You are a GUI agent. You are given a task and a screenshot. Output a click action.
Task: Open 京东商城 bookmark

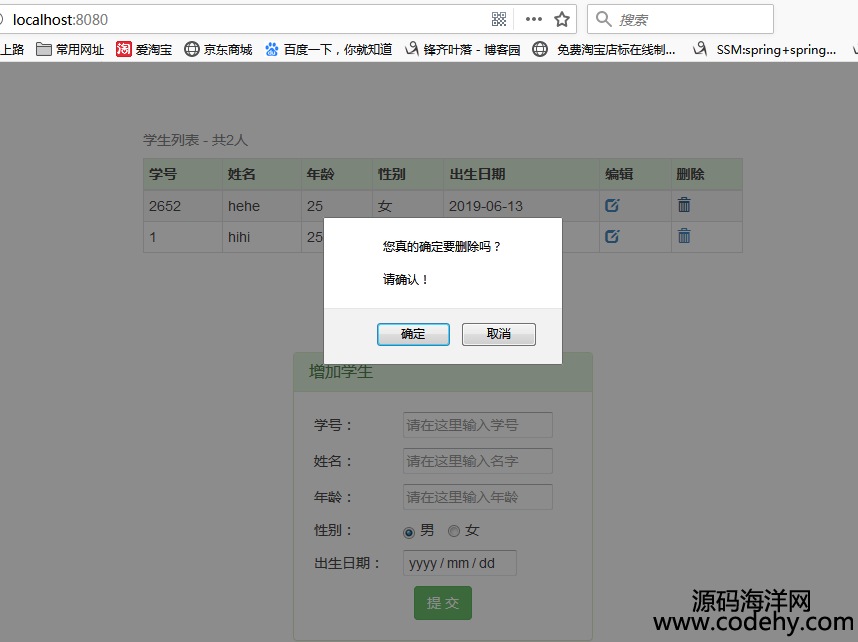[x=218, y=49]
